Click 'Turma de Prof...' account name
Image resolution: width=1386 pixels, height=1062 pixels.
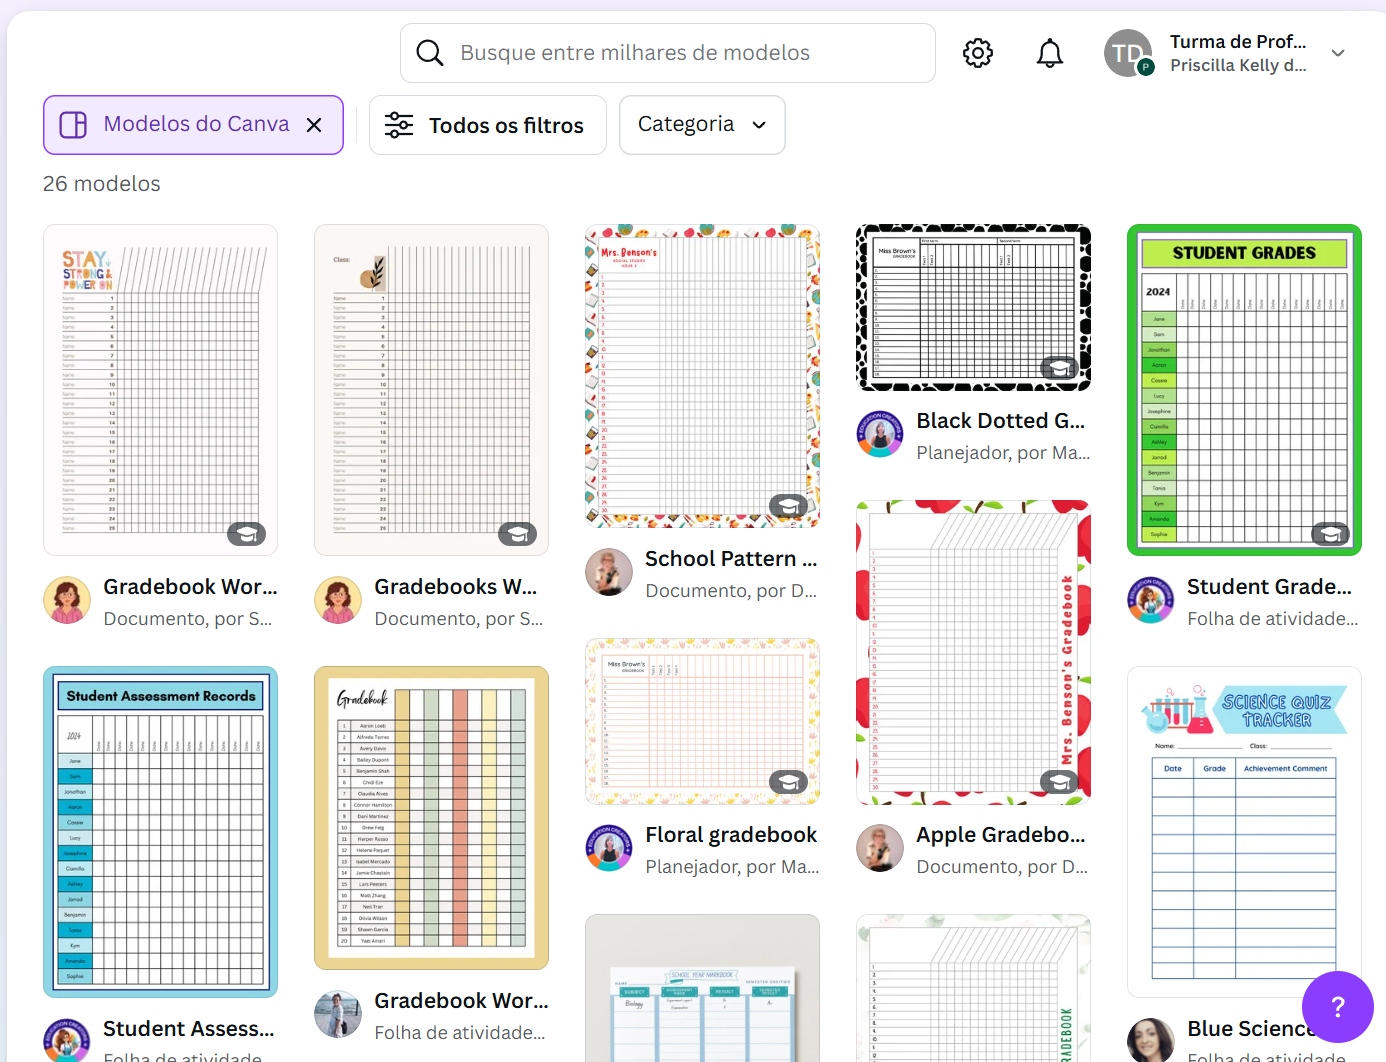click(x=1238, y=42)
